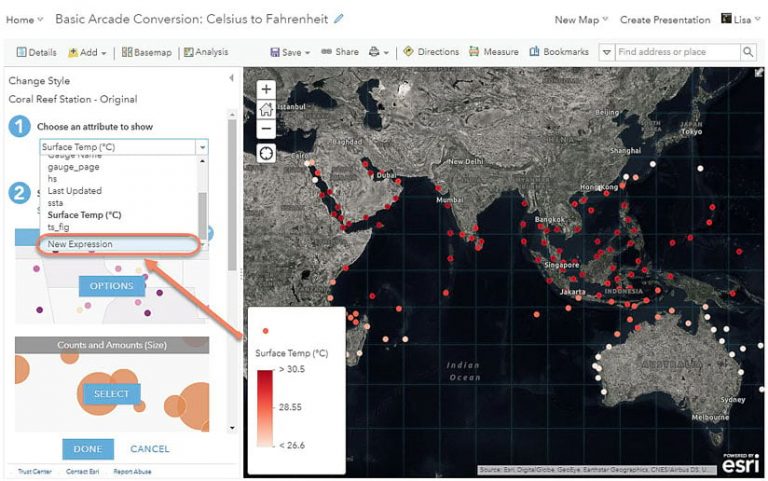Open the New Map menu
The height and width of the screenshot is (481, 768).
click(x=581, y=20)
